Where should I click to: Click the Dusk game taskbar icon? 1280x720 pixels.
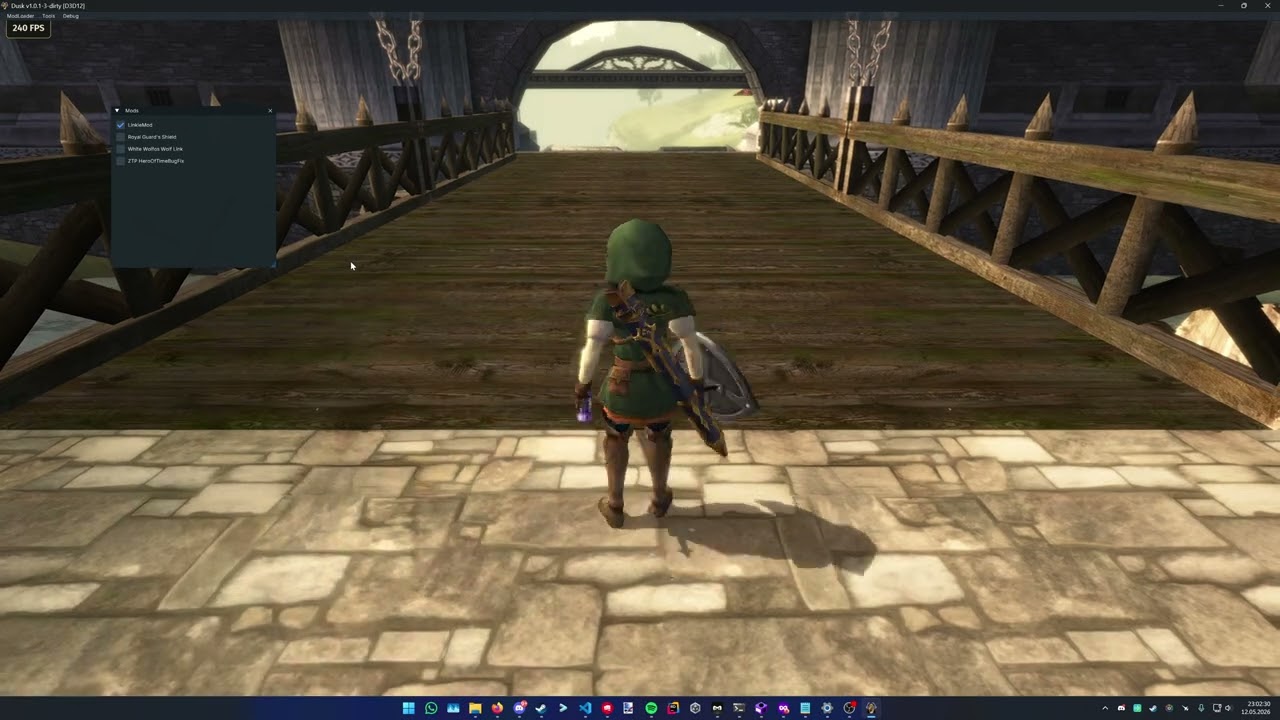point(871,708)
